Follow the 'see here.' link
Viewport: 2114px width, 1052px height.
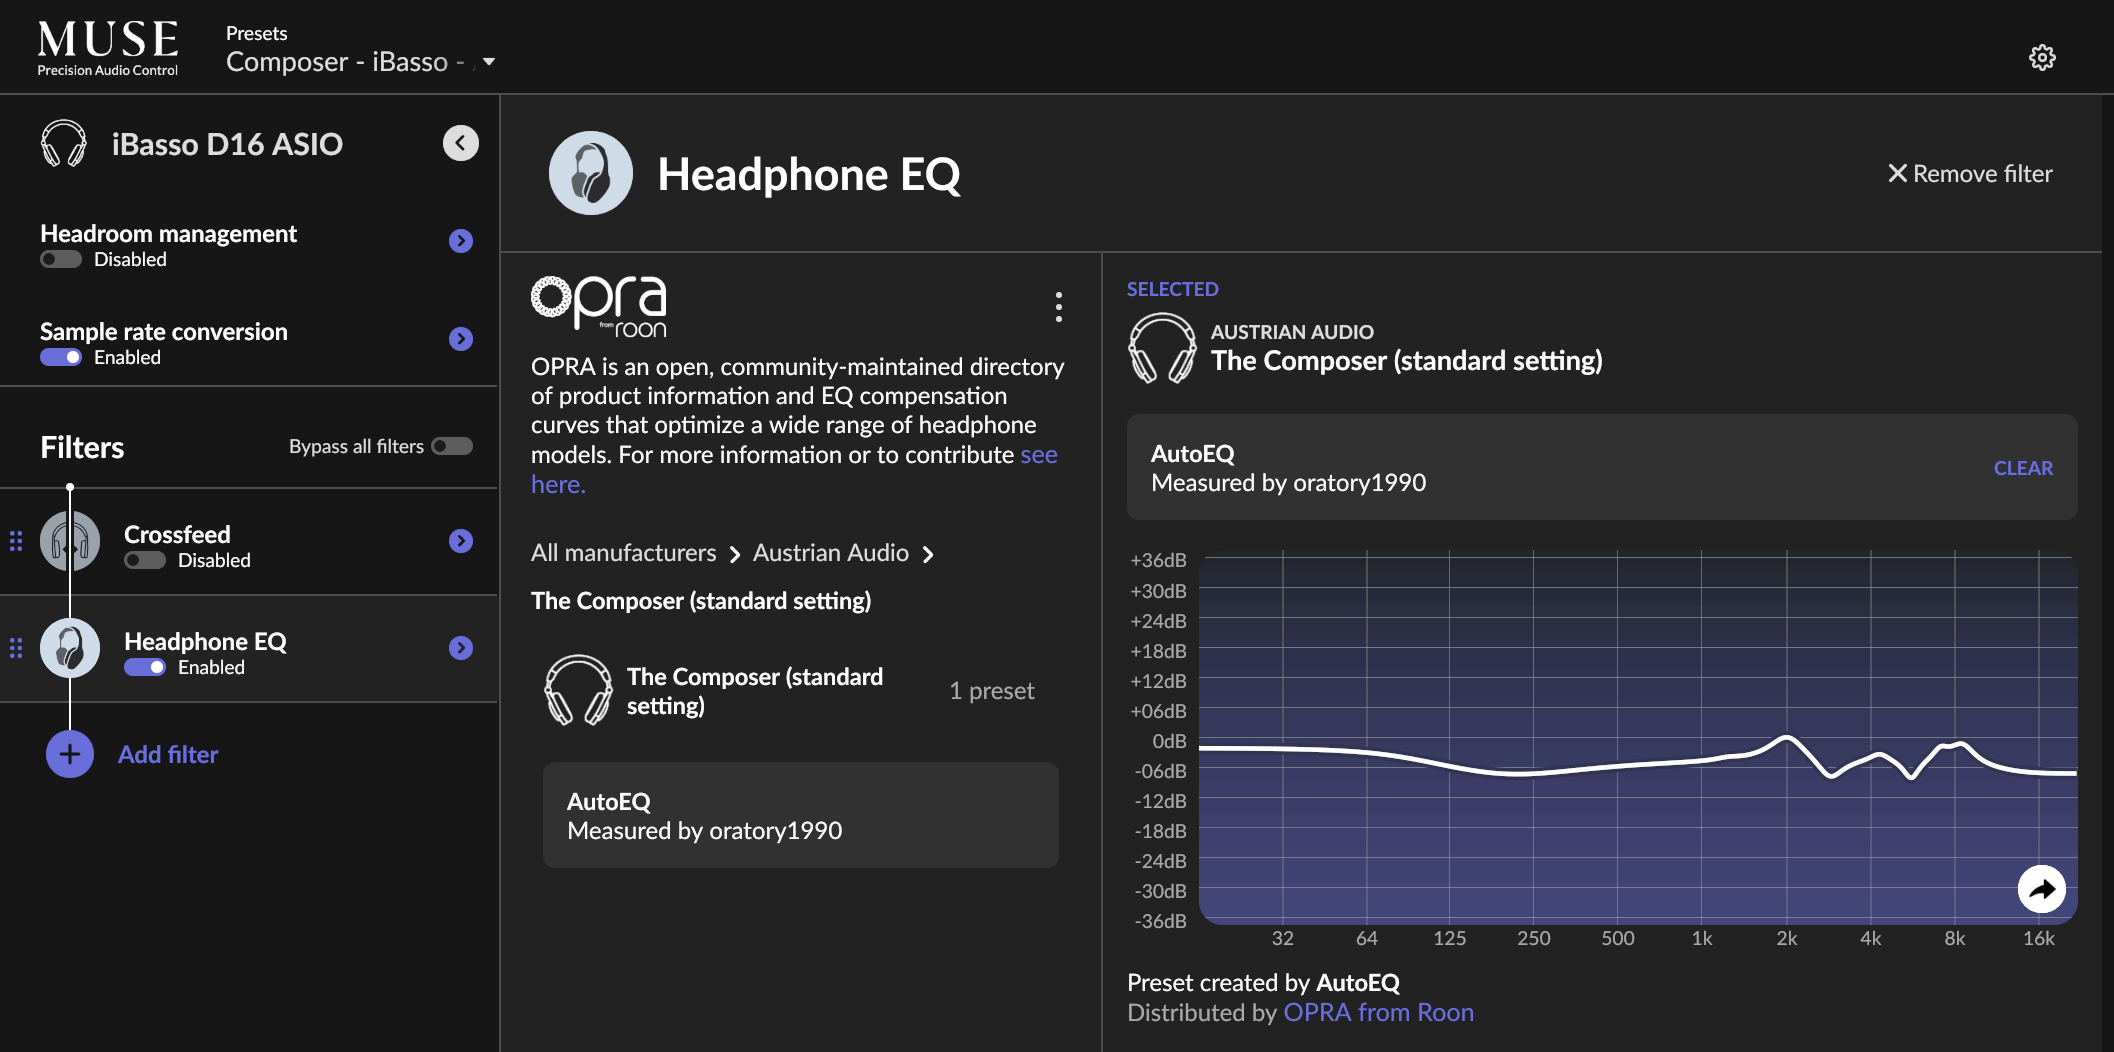click(794, 469)
